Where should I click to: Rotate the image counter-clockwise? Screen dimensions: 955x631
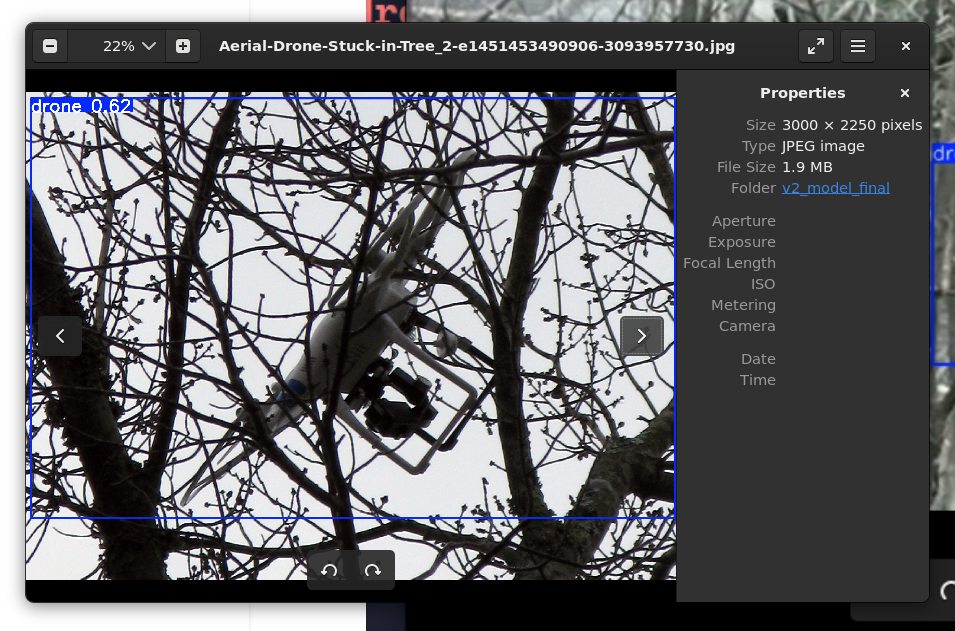pyautogui.click(x=329, y=570)
